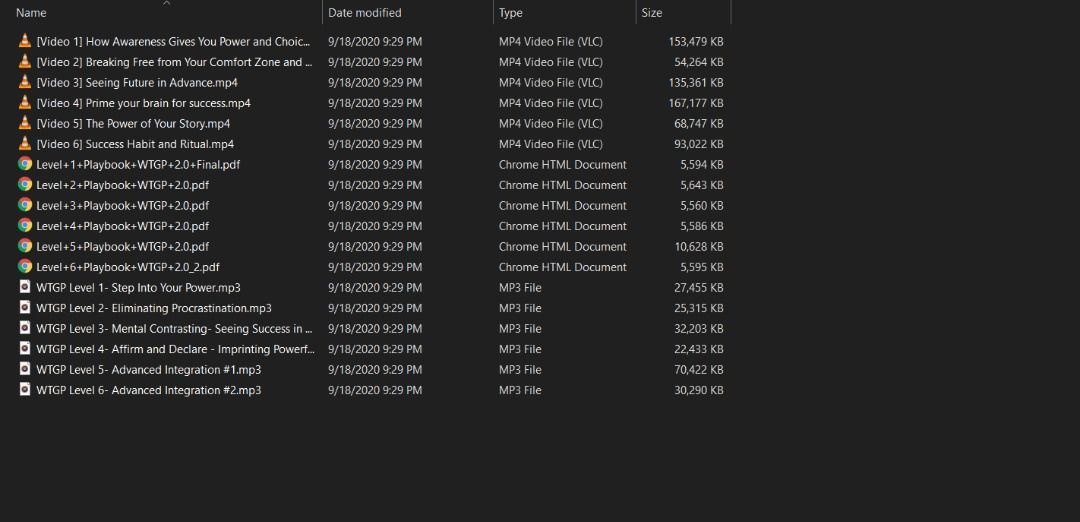Select Success Habit and Ritual.mp4 file
This screenshot has height=522, width=1080.
(x=135, y=144)
